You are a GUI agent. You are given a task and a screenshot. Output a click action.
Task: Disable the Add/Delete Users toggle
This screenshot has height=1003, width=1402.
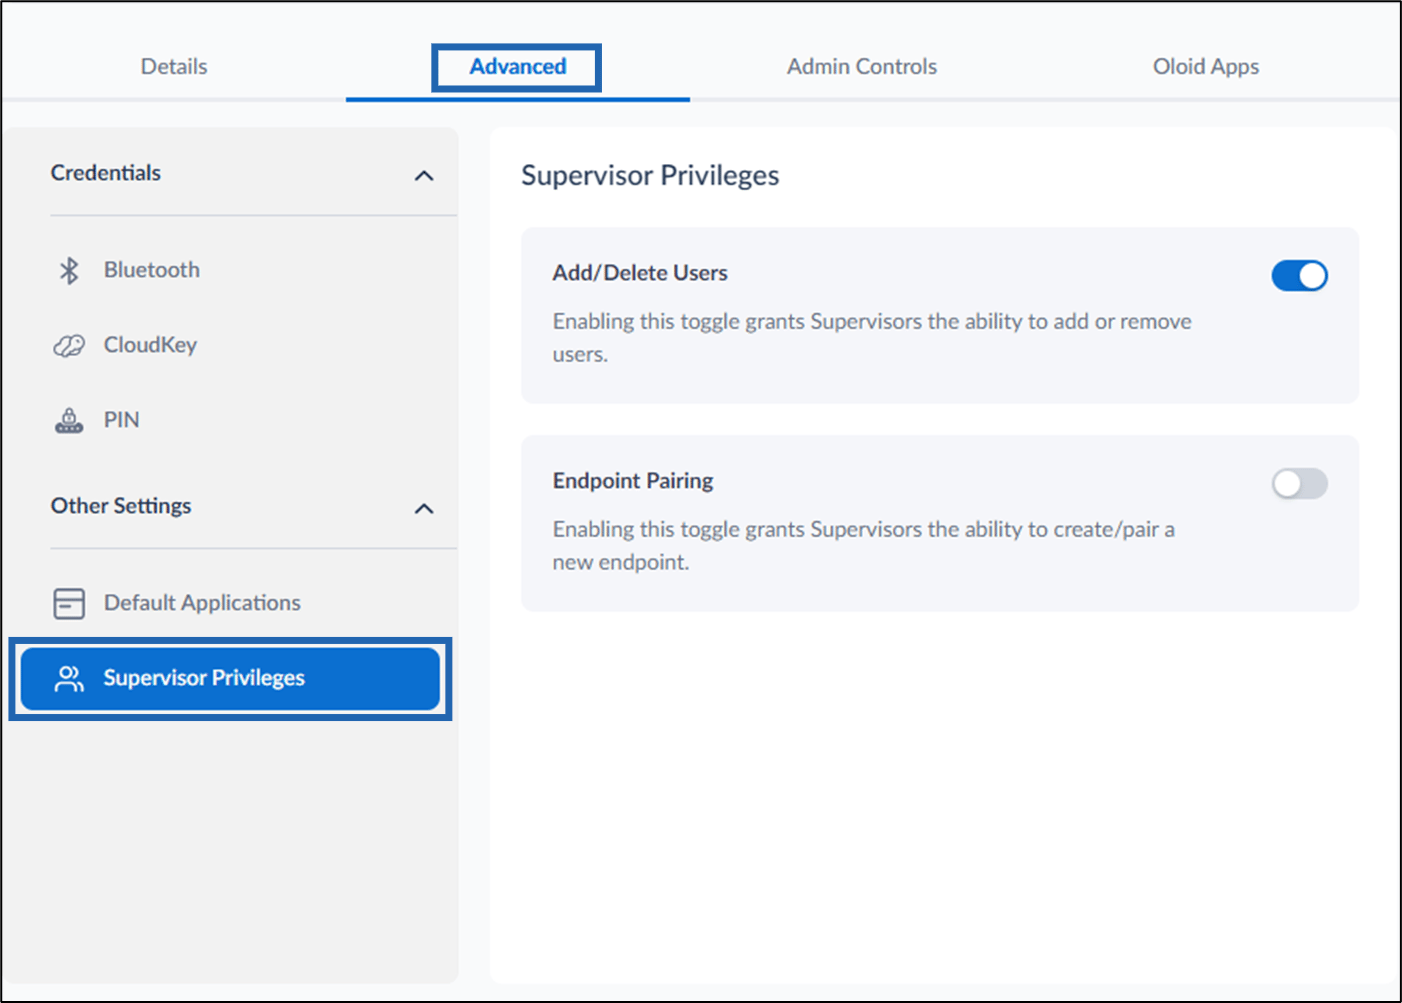coord(1299,275)
